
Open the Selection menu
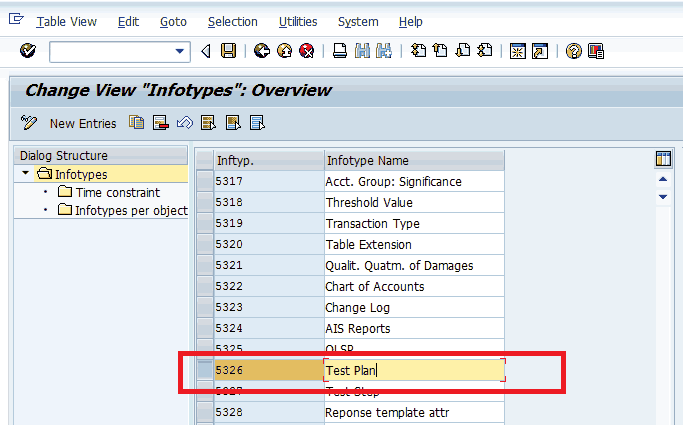[x=232, y=22]
